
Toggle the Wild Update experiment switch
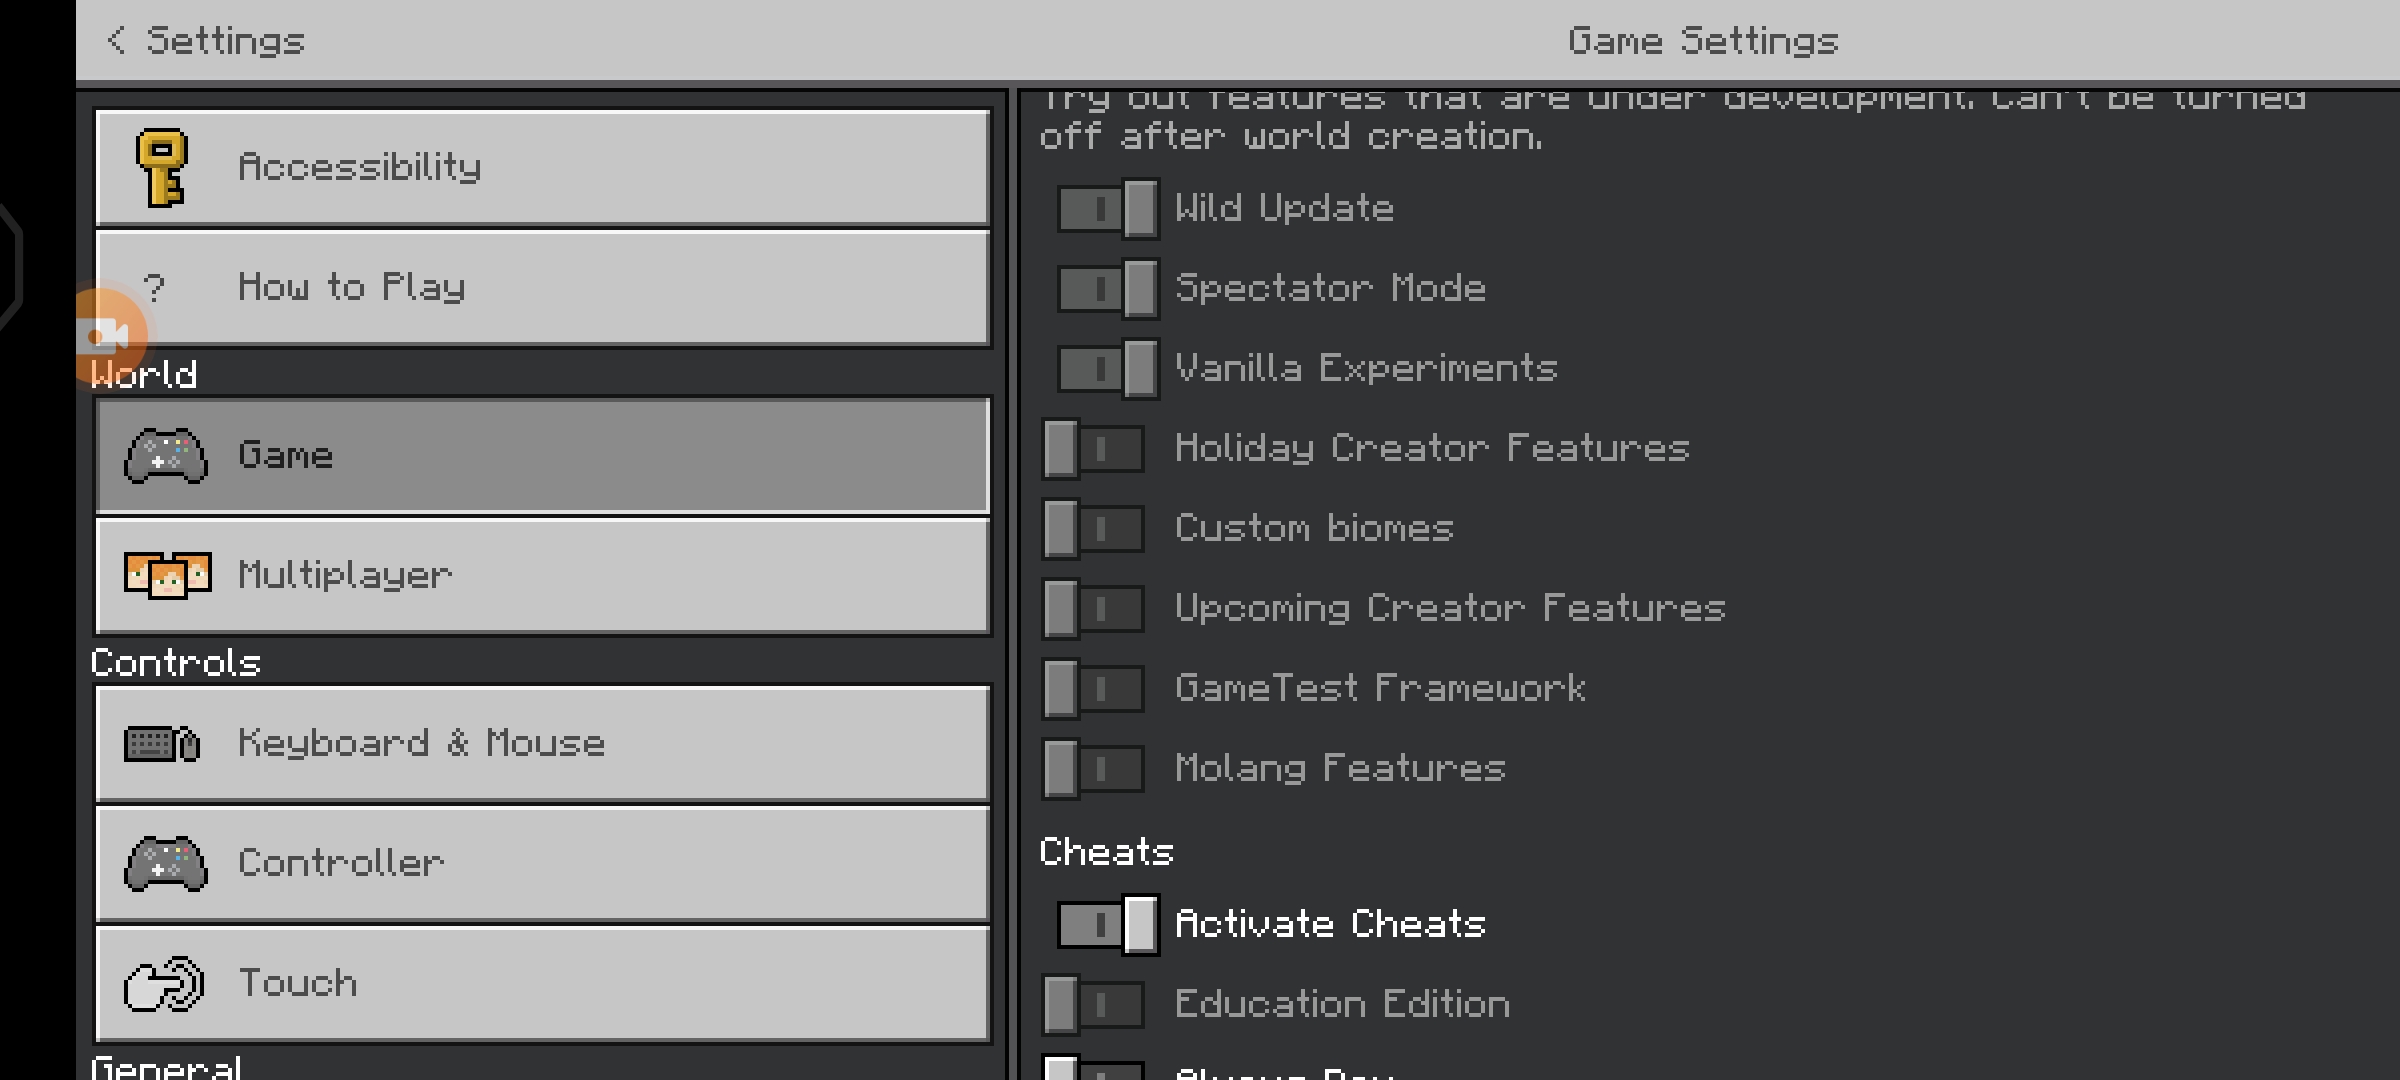coord(1108,209)
